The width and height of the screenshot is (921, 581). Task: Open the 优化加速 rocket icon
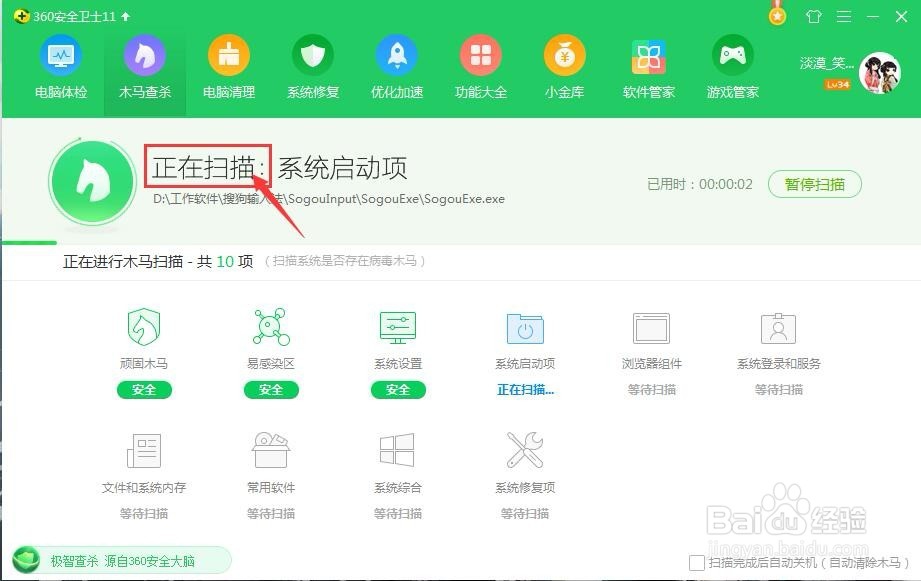pyautogui.click(x=396, y=56)
